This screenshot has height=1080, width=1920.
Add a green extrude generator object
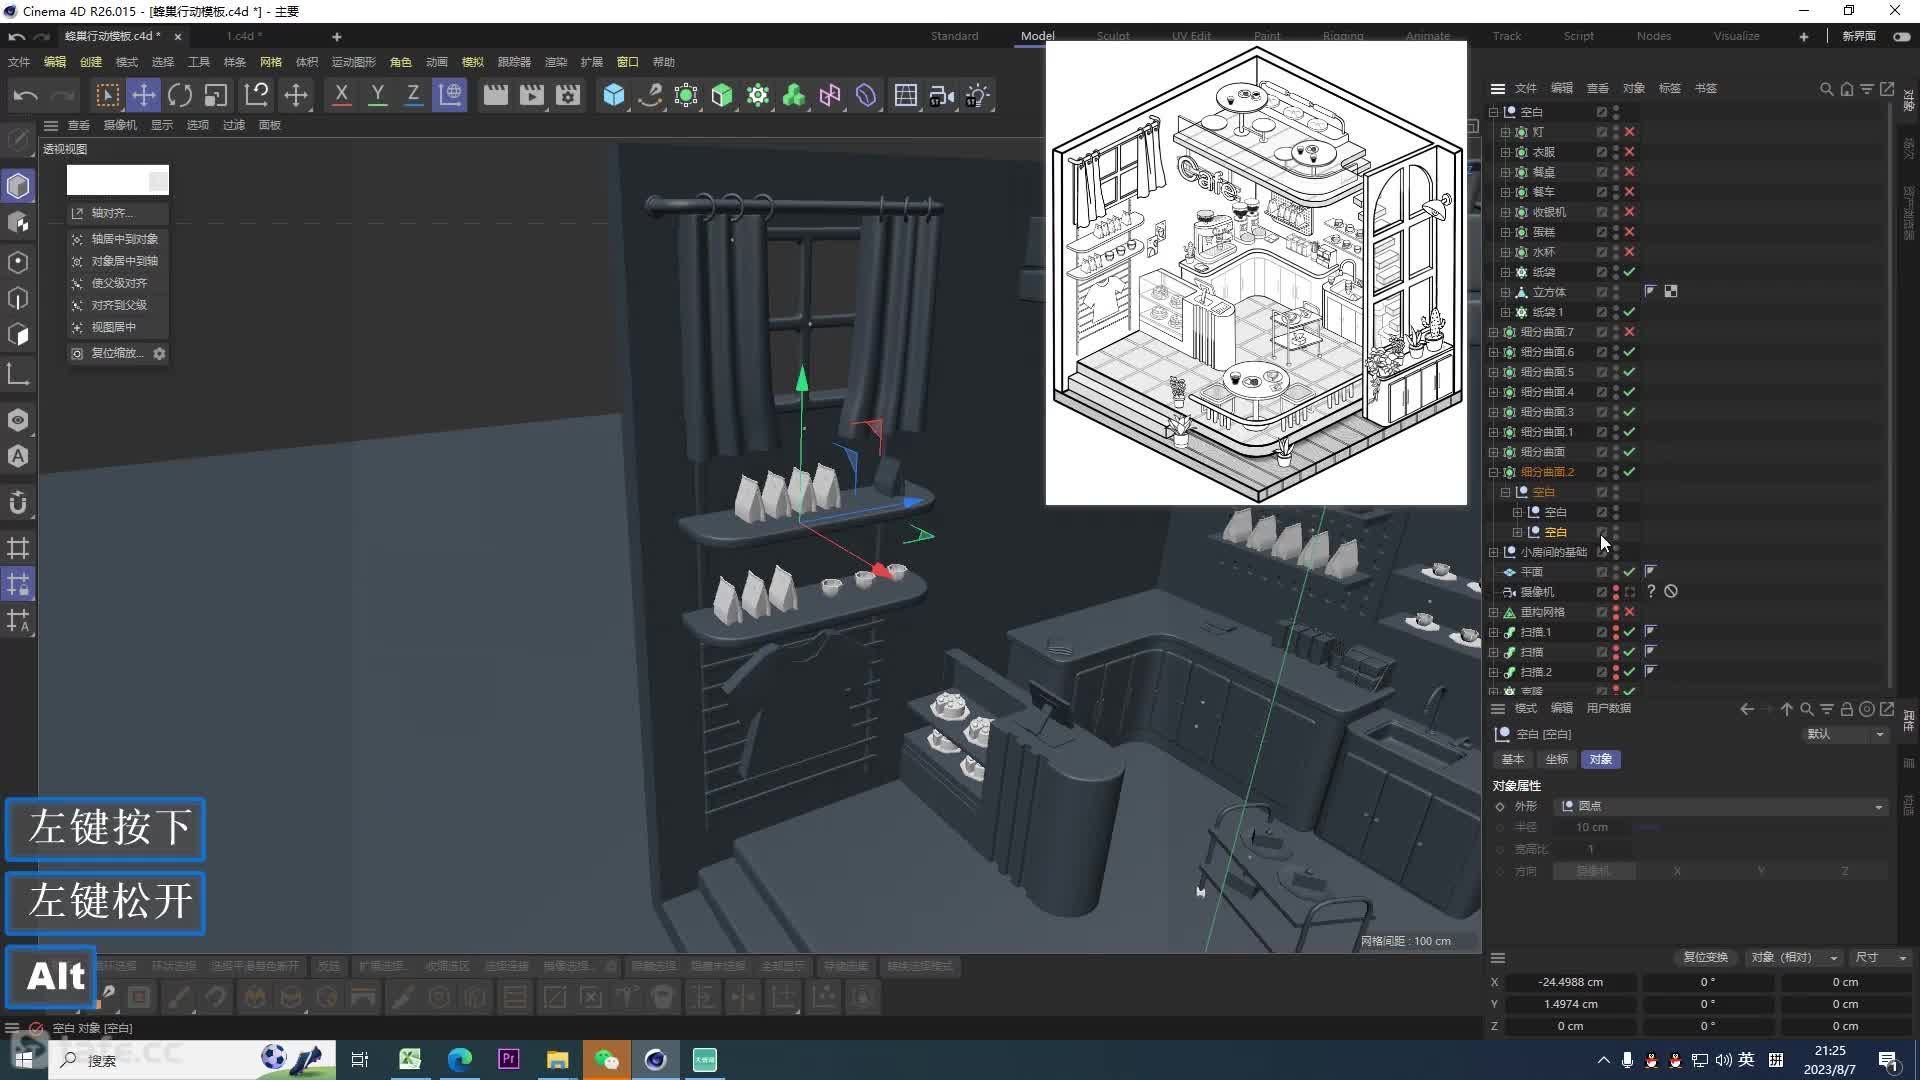pos(722,95)
